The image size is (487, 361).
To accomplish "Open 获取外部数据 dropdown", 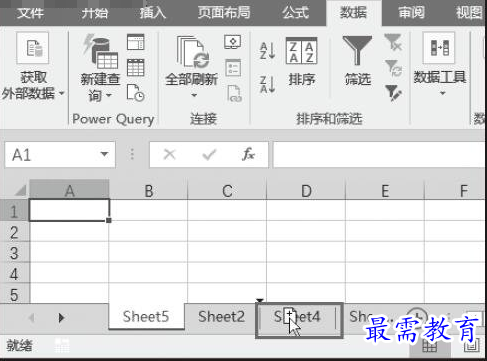I will point(33,67).
